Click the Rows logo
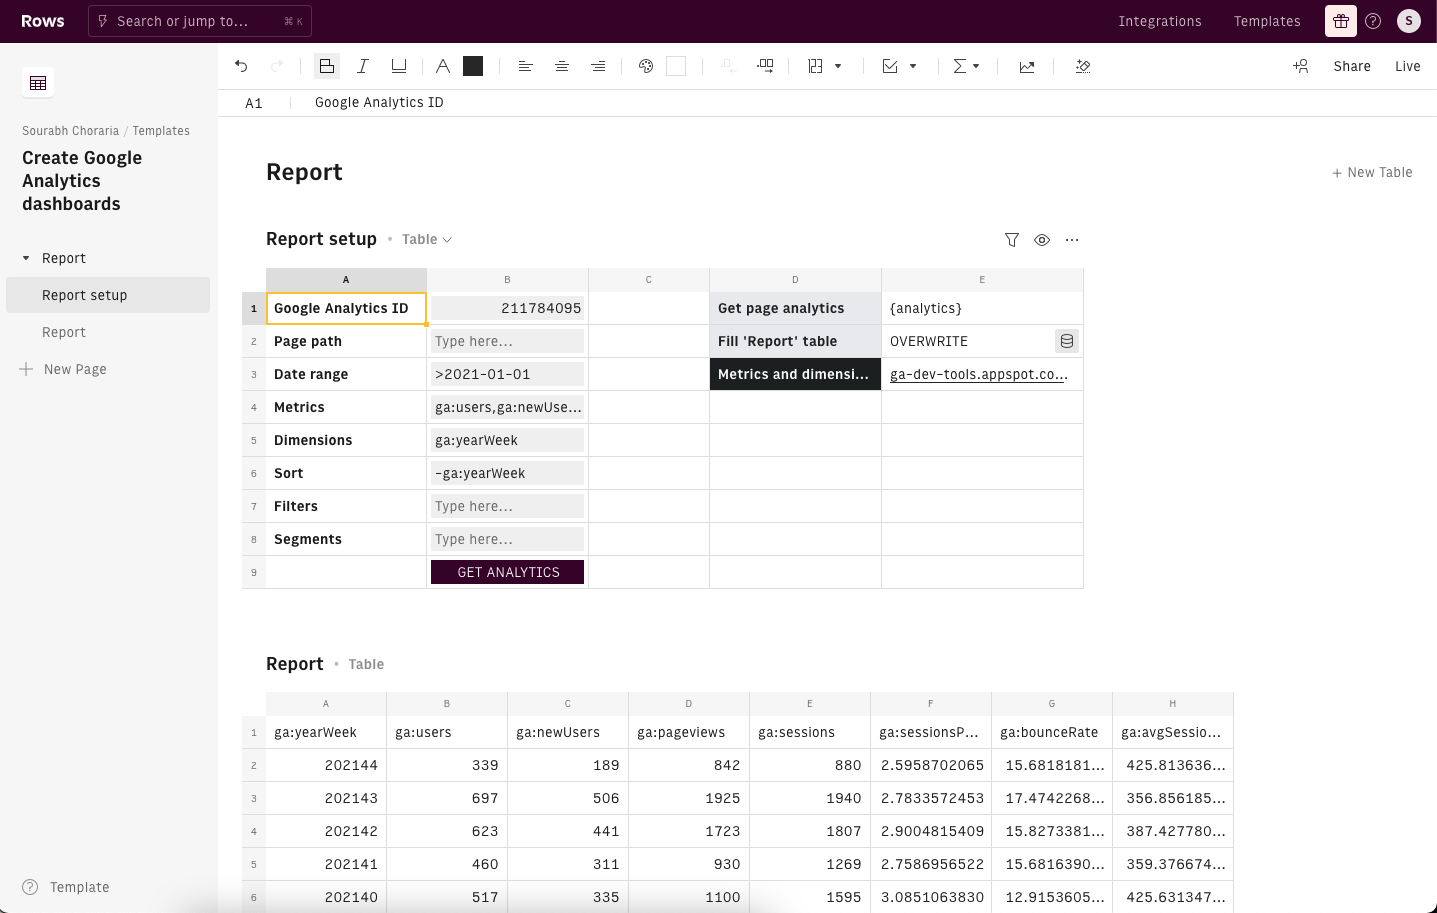This screenshot has width=1437, height=913. [43, 21]
